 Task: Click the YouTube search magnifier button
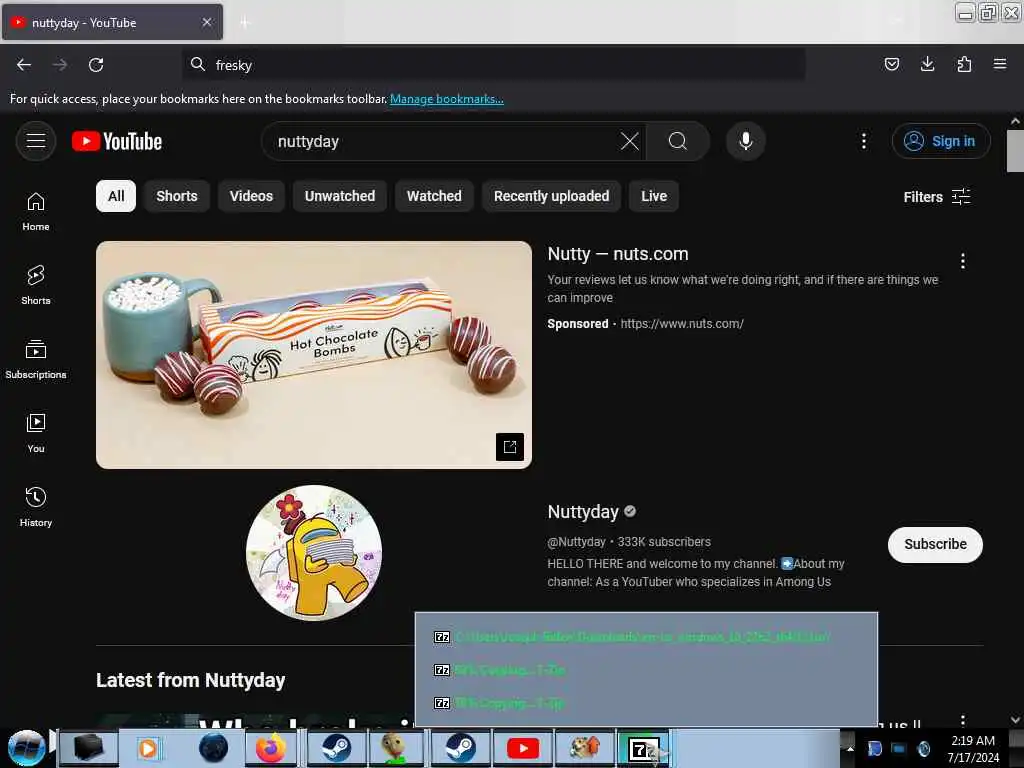678,141
